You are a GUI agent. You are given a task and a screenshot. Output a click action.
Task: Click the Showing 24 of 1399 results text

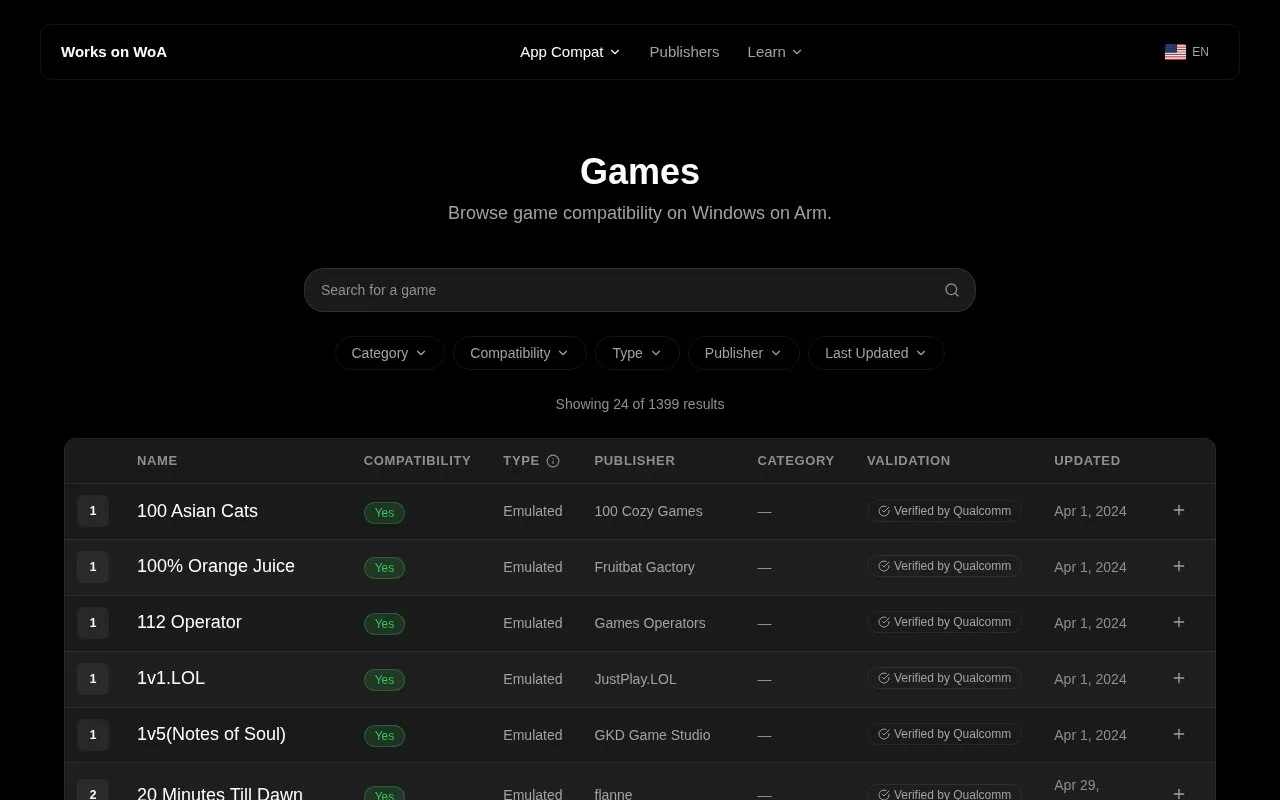(640, 404)
